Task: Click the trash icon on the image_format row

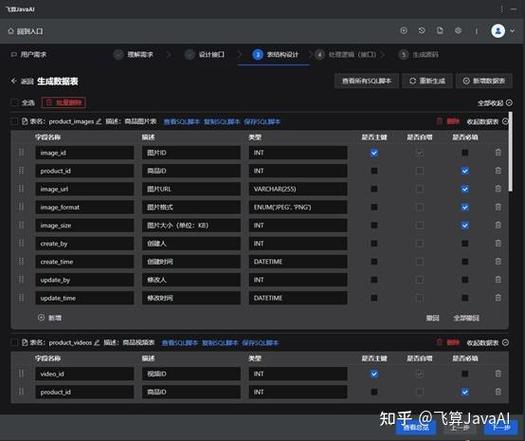Action: pyautogui.click(x=498, y=207)
